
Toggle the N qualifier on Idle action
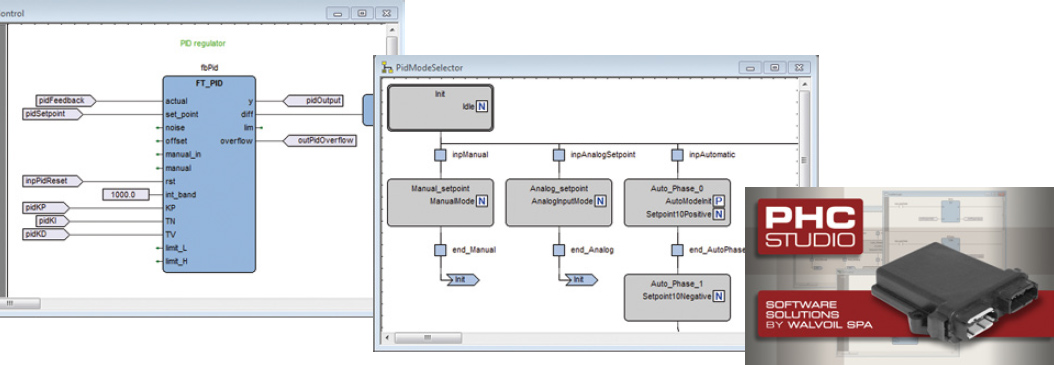[x=482, y=106]
